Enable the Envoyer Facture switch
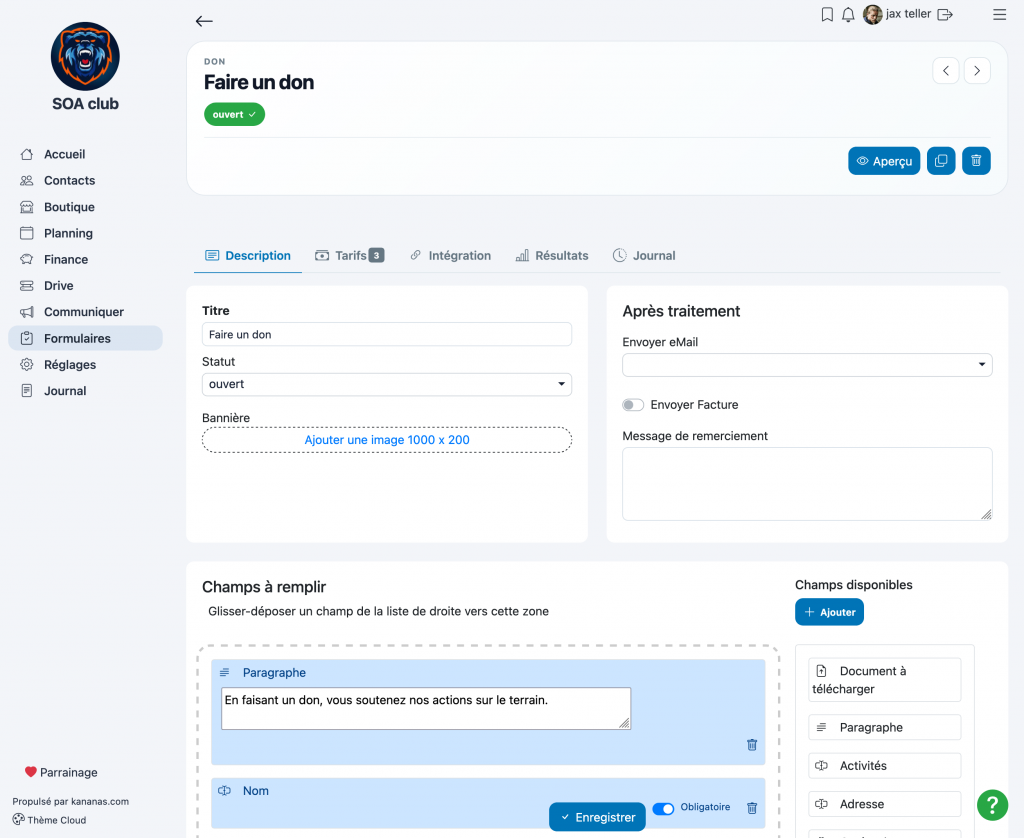The image size is (1024, 838). [633, 405]
